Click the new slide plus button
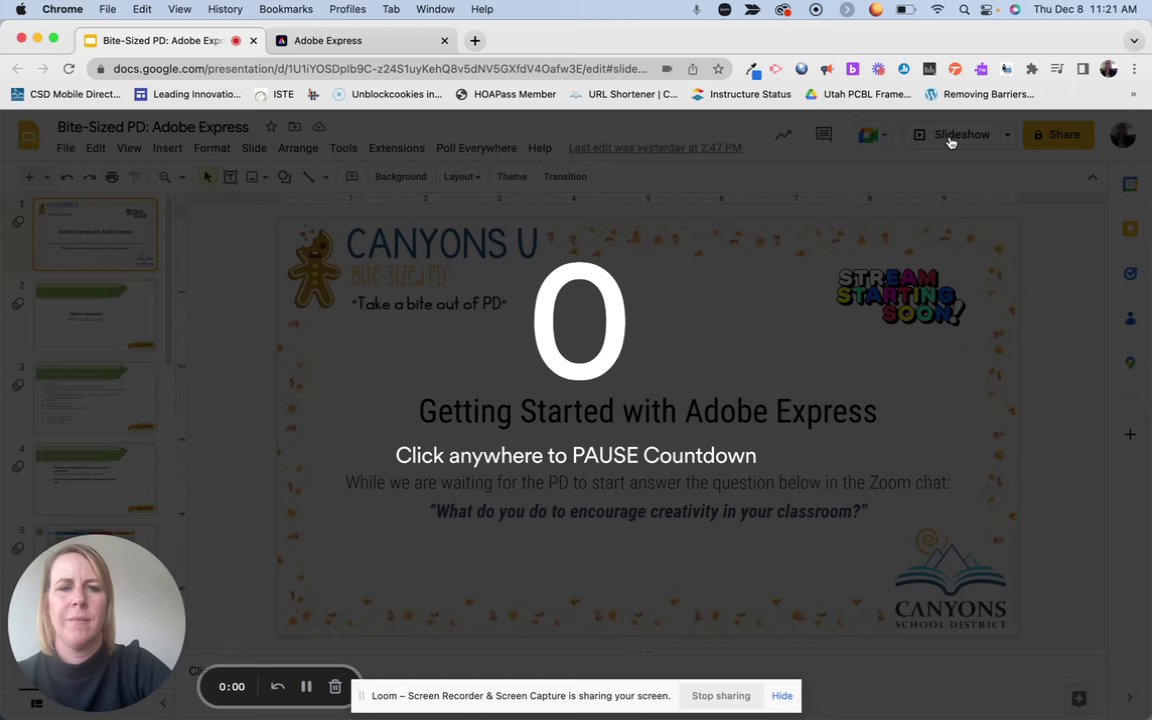Screen dimensions: 1152x720 (29, 177)
